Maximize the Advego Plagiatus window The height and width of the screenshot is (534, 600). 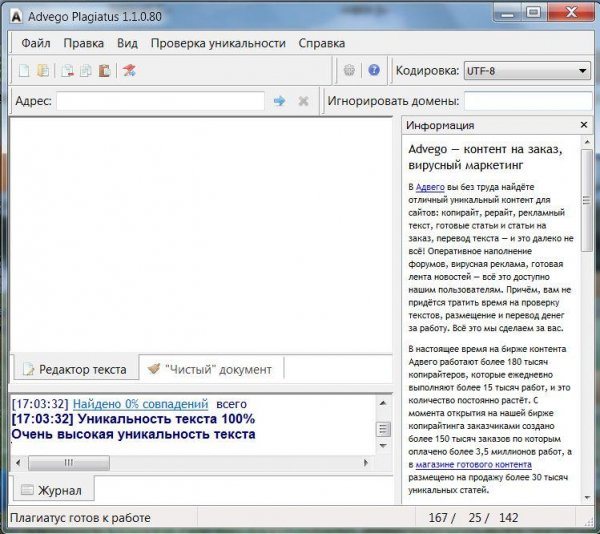click(533, 13)
